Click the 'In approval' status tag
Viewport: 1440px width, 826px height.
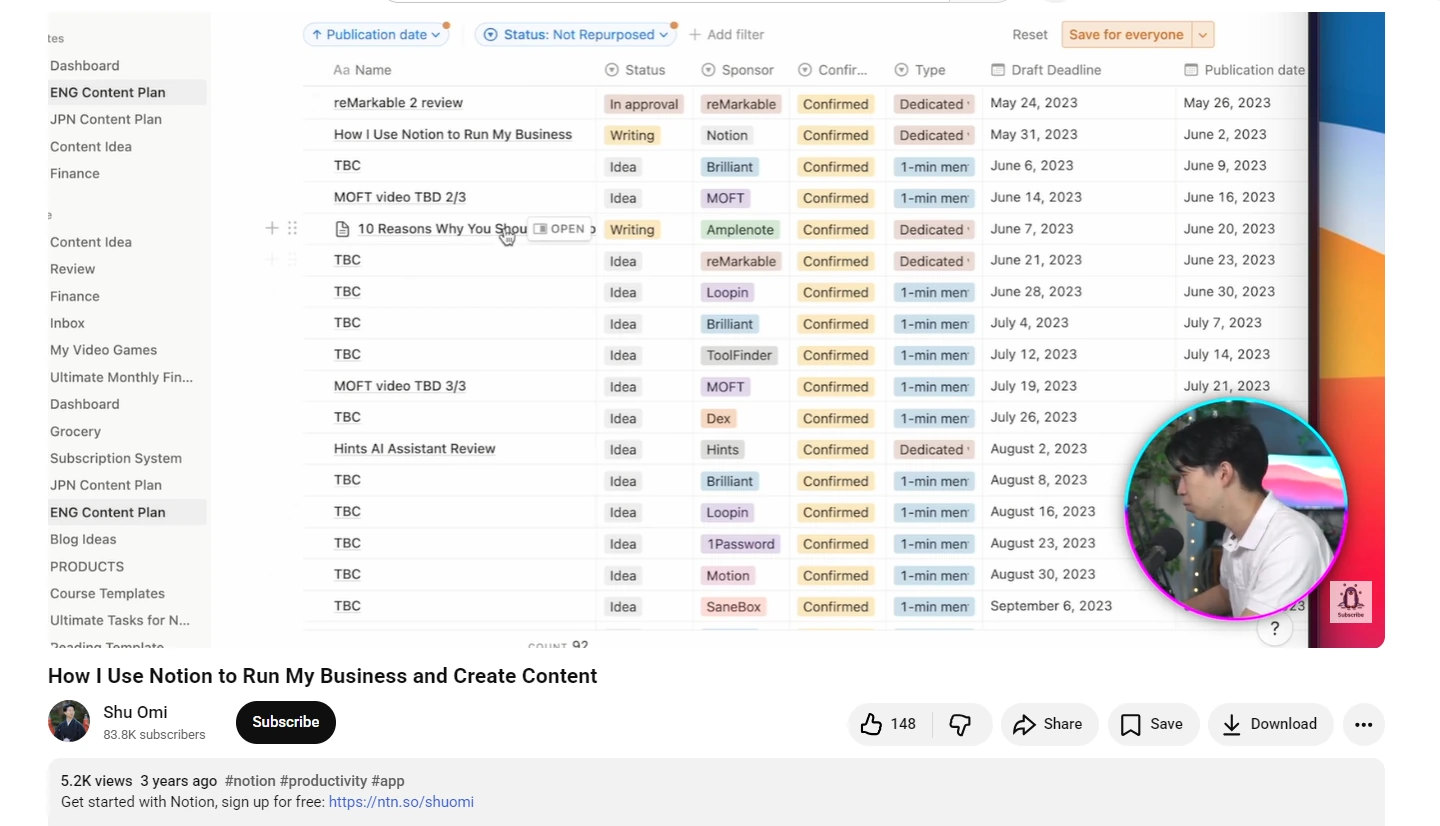(x=644, y=104)
